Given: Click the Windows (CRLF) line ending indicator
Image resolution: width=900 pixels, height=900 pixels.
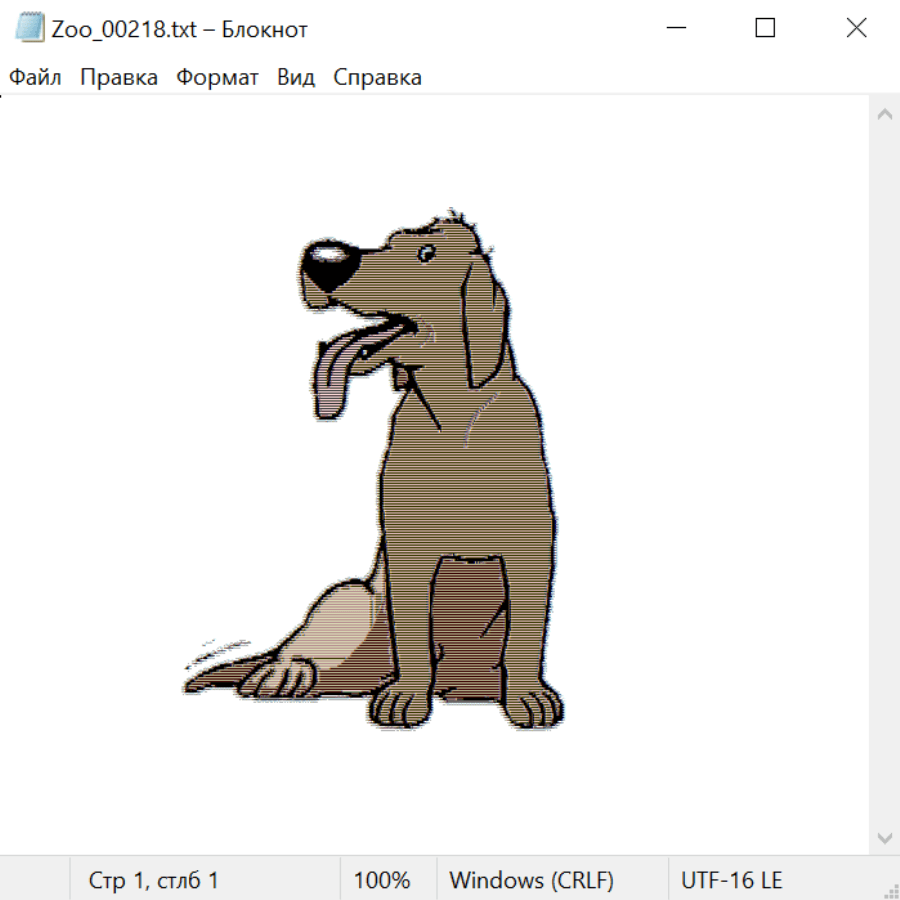Looking at the screenshot, I should point(531,881).
